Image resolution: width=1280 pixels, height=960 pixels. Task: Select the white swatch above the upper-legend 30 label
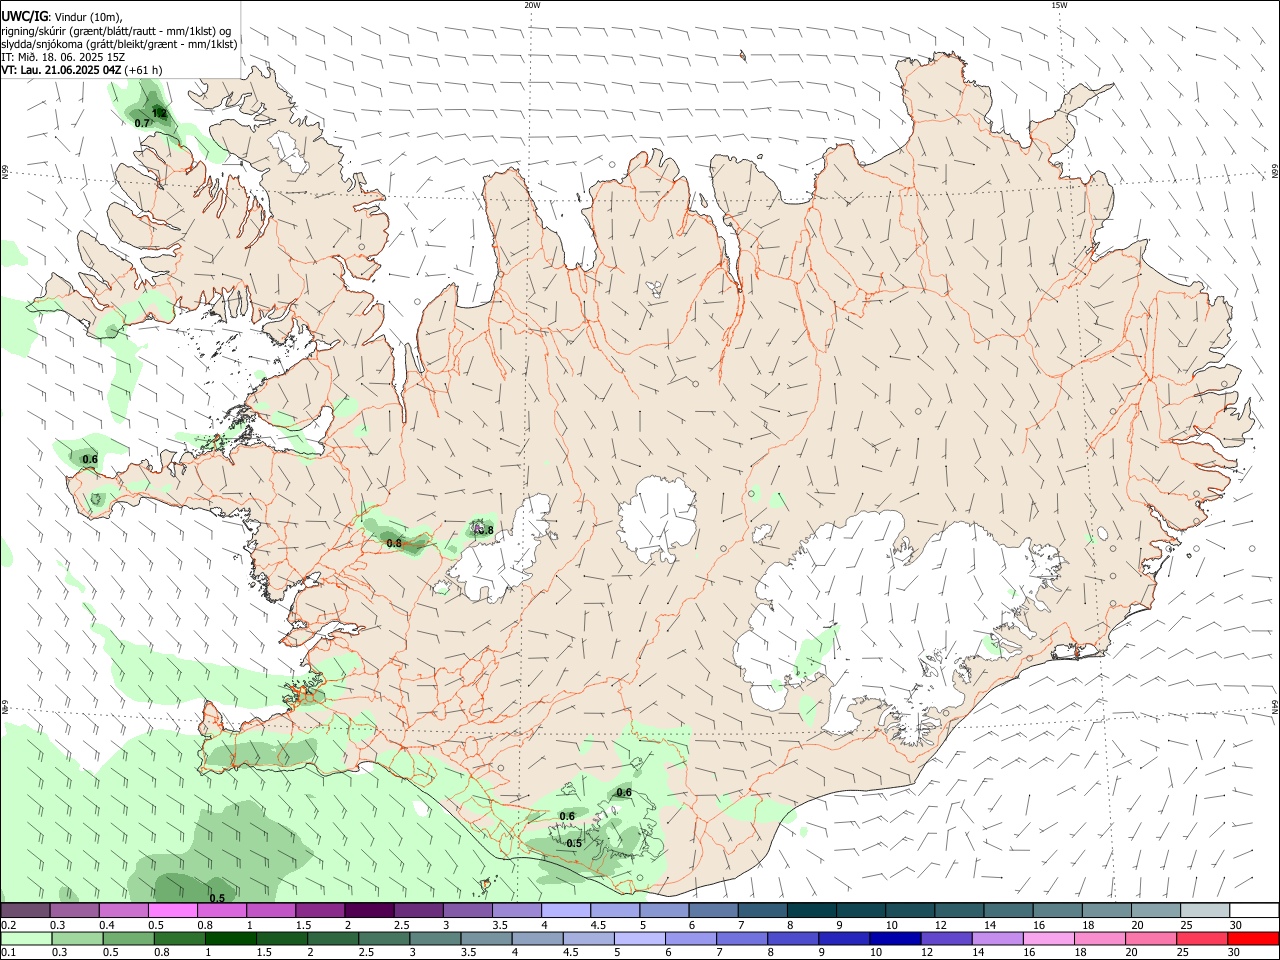click(x=1254, y=910)
